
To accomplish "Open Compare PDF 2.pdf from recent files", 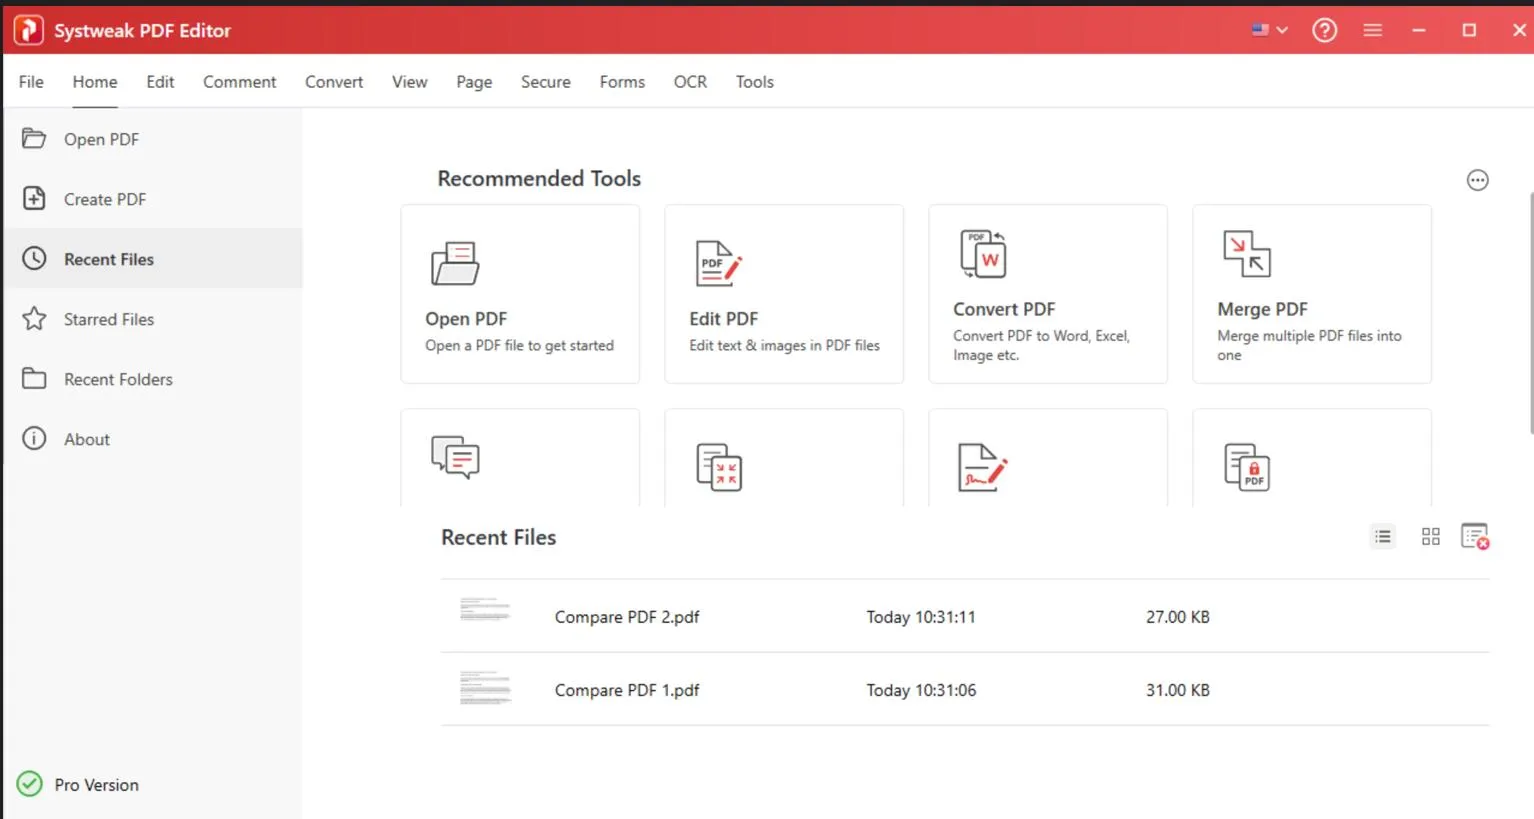I will pos(627,617).
